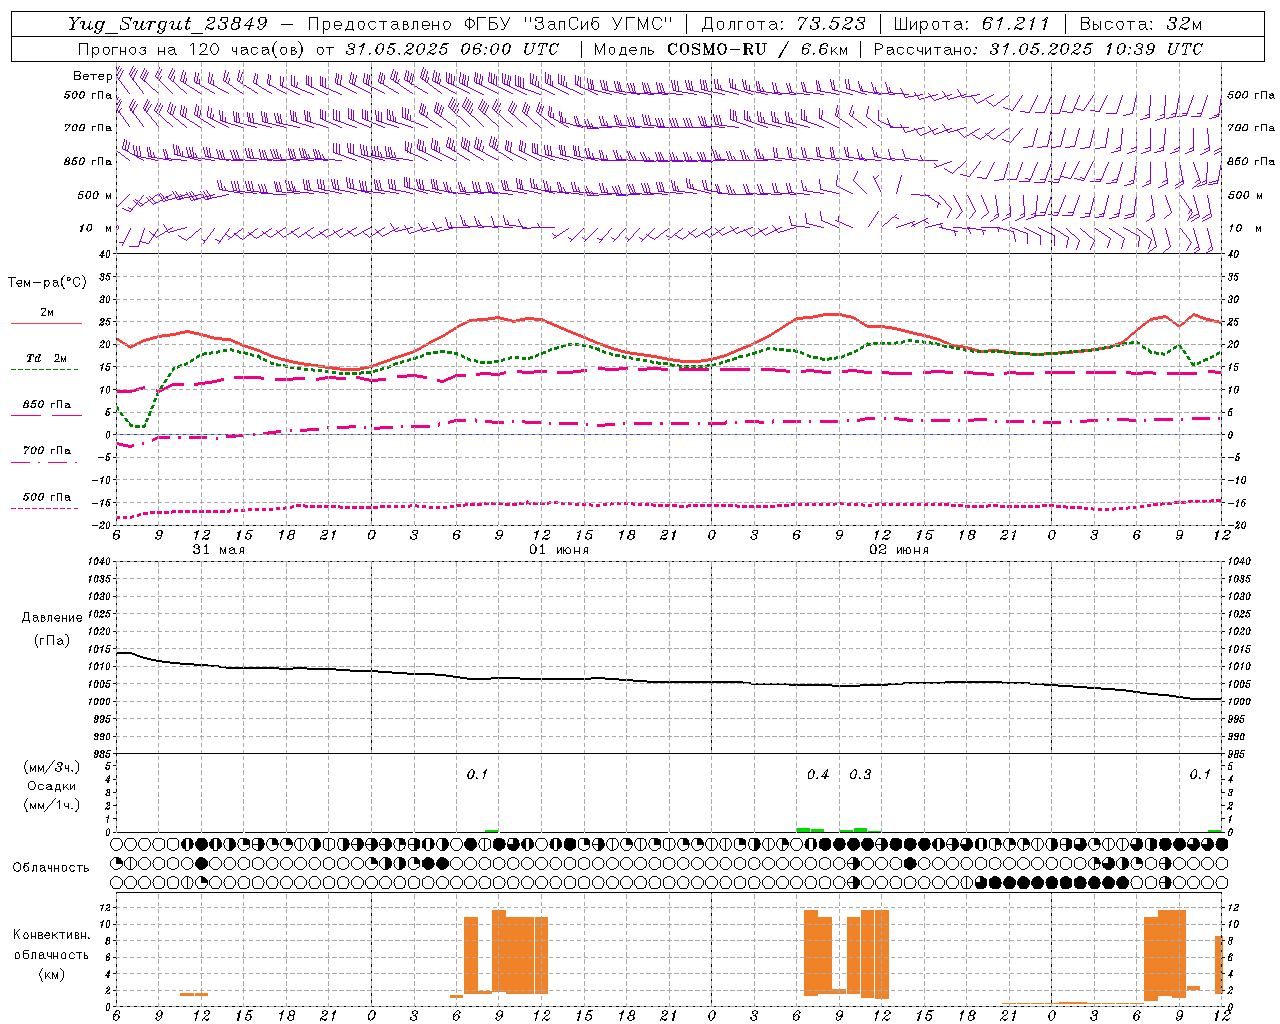1280x1024 pixels.
Task: Click the 10 м wind level label on the left
Action: coord(96,228)
